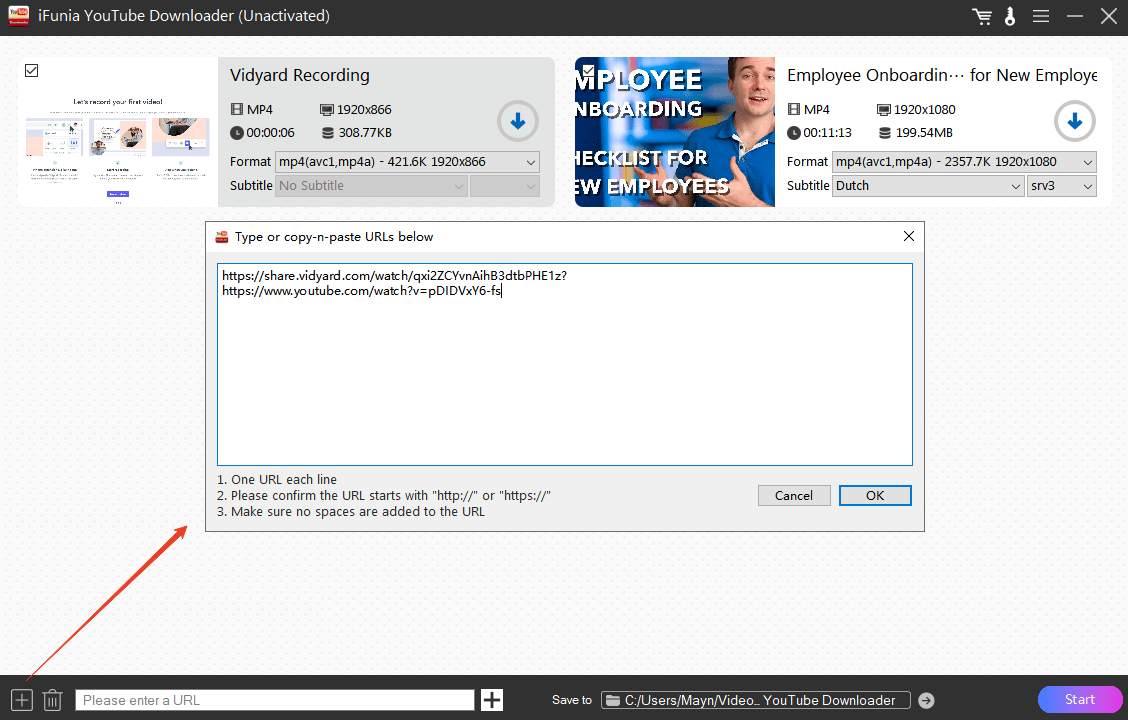
Task: Click the shopping cart purchase icon
Action: click(982, 17)
